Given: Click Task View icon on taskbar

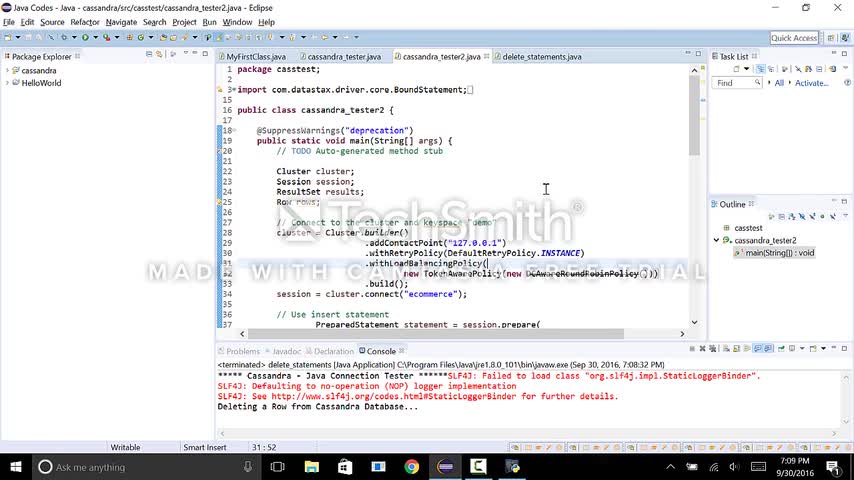Looking at the screenshot, I should tap(278, 467).
